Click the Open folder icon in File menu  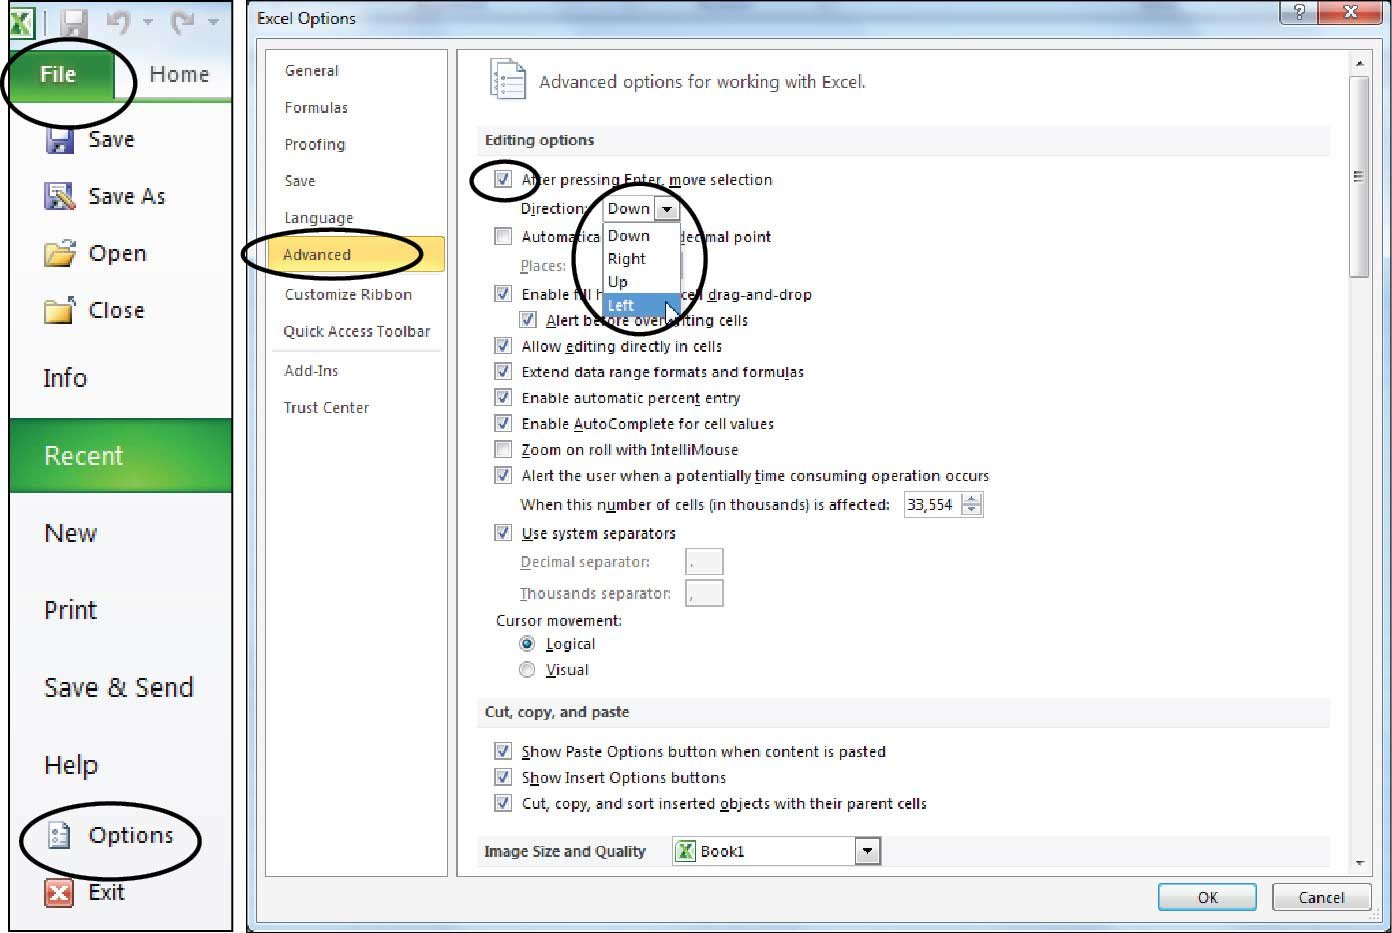[60, 253]
